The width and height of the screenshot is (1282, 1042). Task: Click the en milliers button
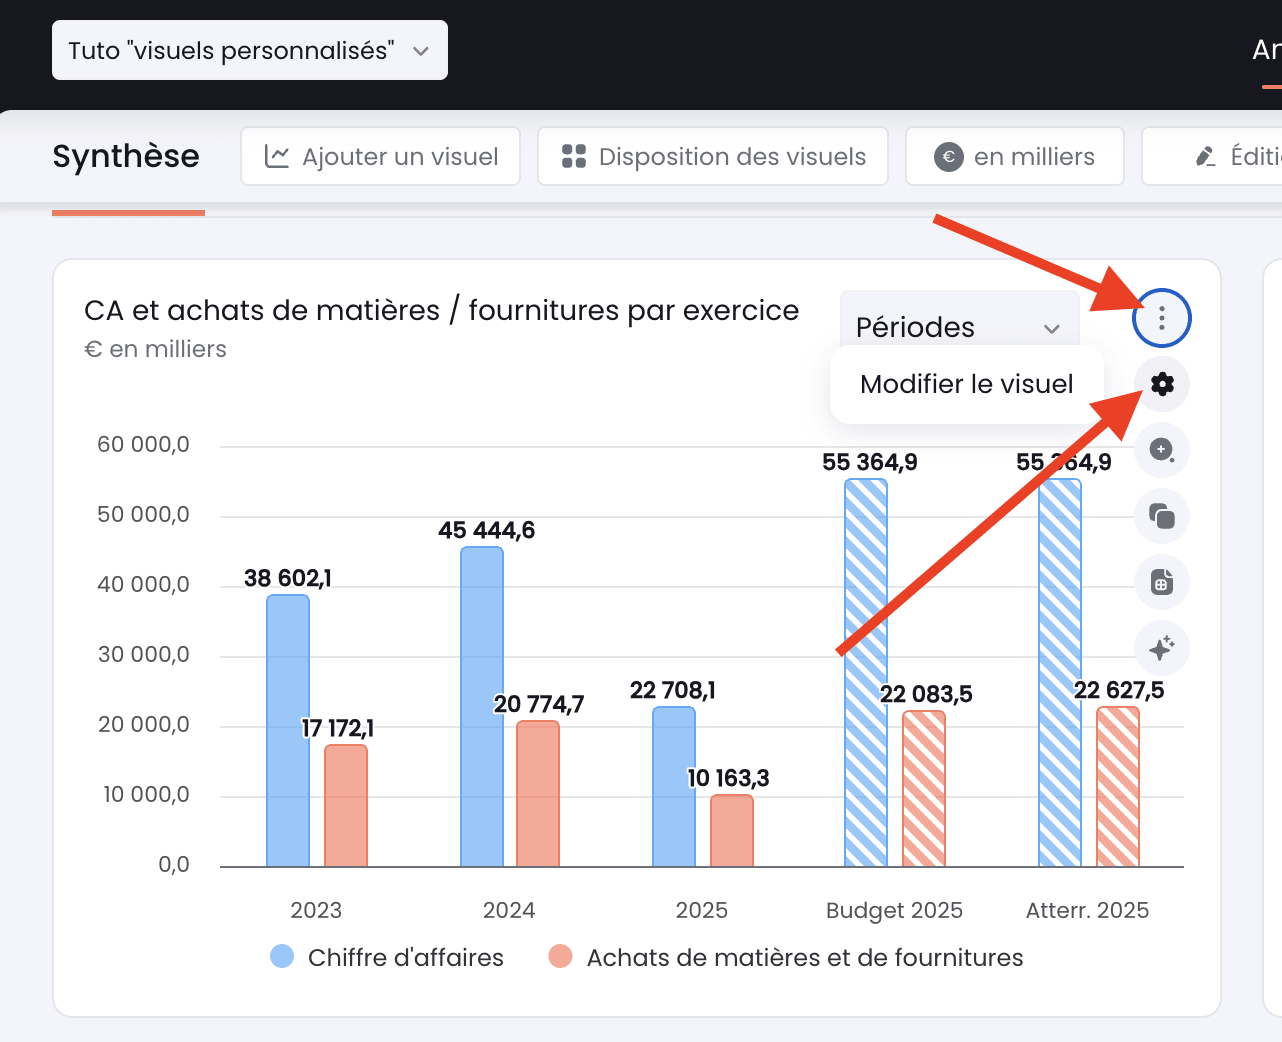click(1015, 156)
